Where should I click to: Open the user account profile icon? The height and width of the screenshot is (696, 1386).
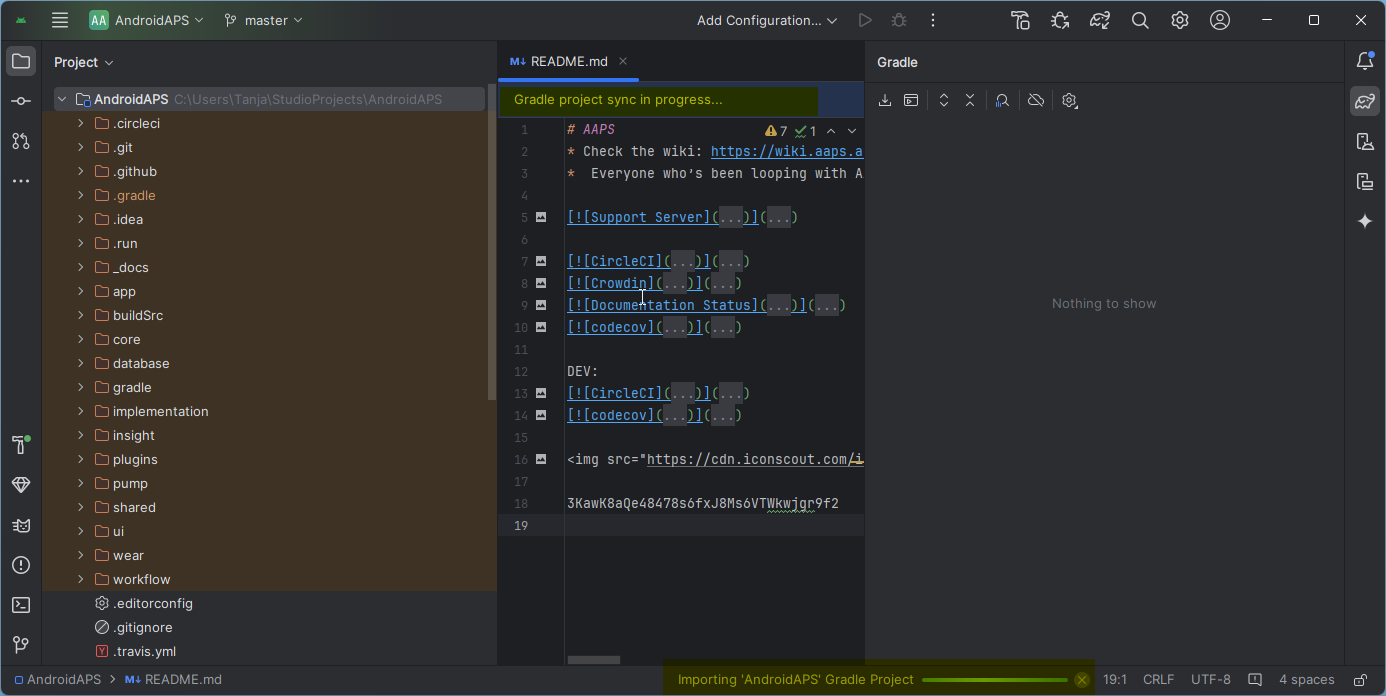click(x=1220, y=20)
